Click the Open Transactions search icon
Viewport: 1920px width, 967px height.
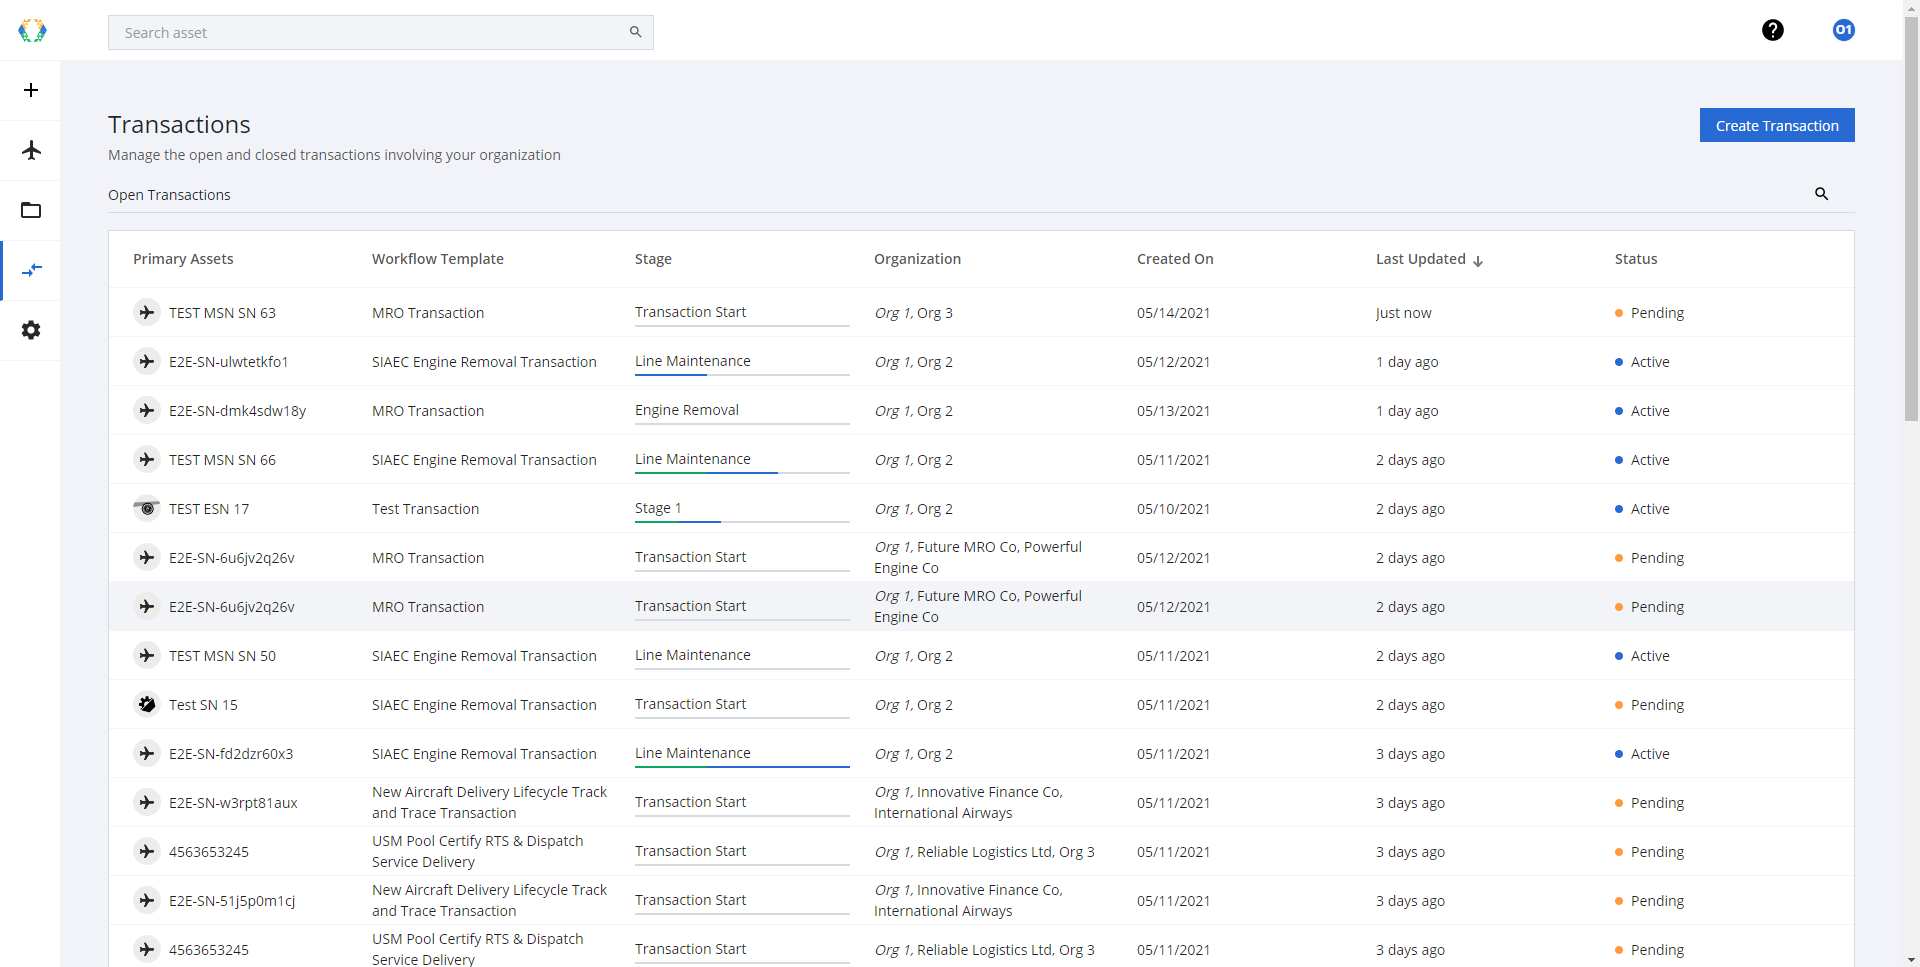click(1821, 194)
